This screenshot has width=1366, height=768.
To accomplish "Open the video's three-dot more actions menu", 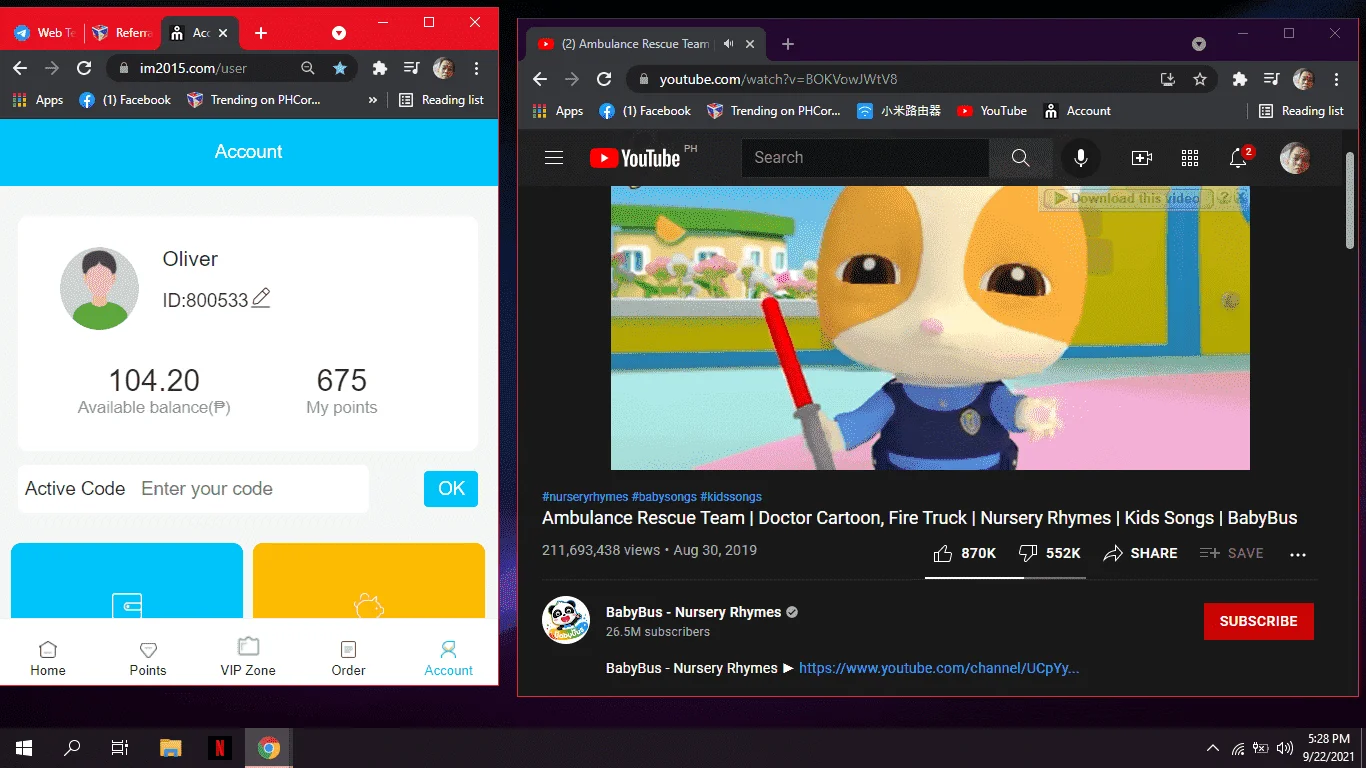I will pyautogui.click(x=1298, y=554).
